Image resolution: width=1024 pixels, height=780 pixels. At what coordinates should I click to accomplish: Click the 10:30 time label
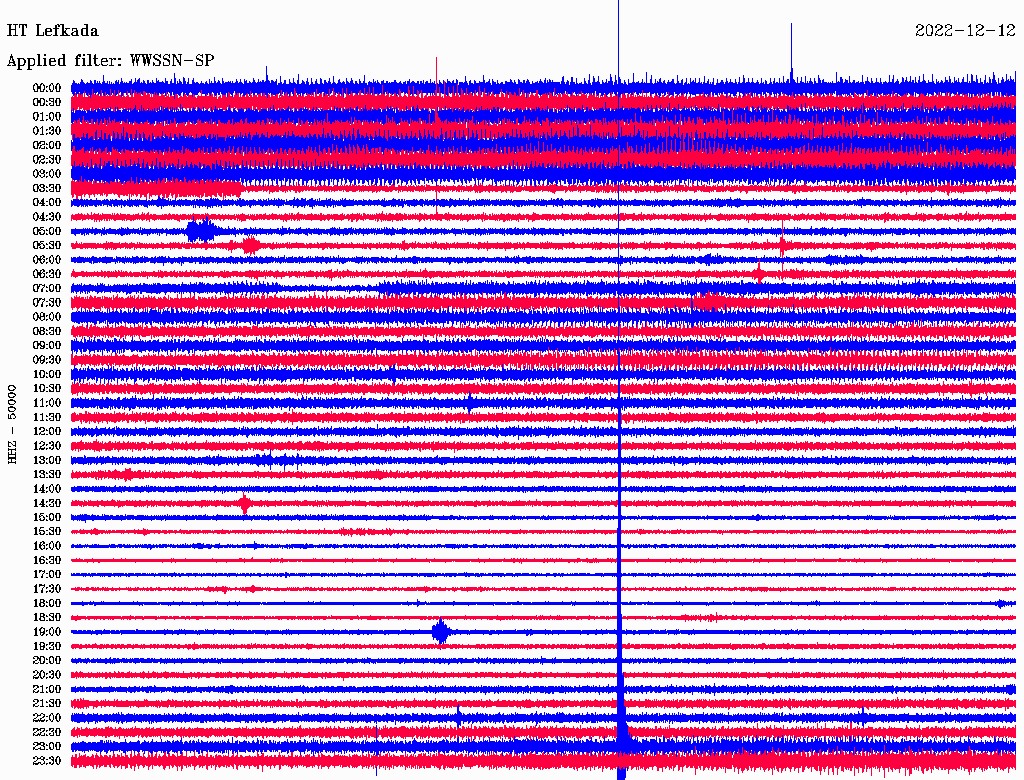(47, 389)
